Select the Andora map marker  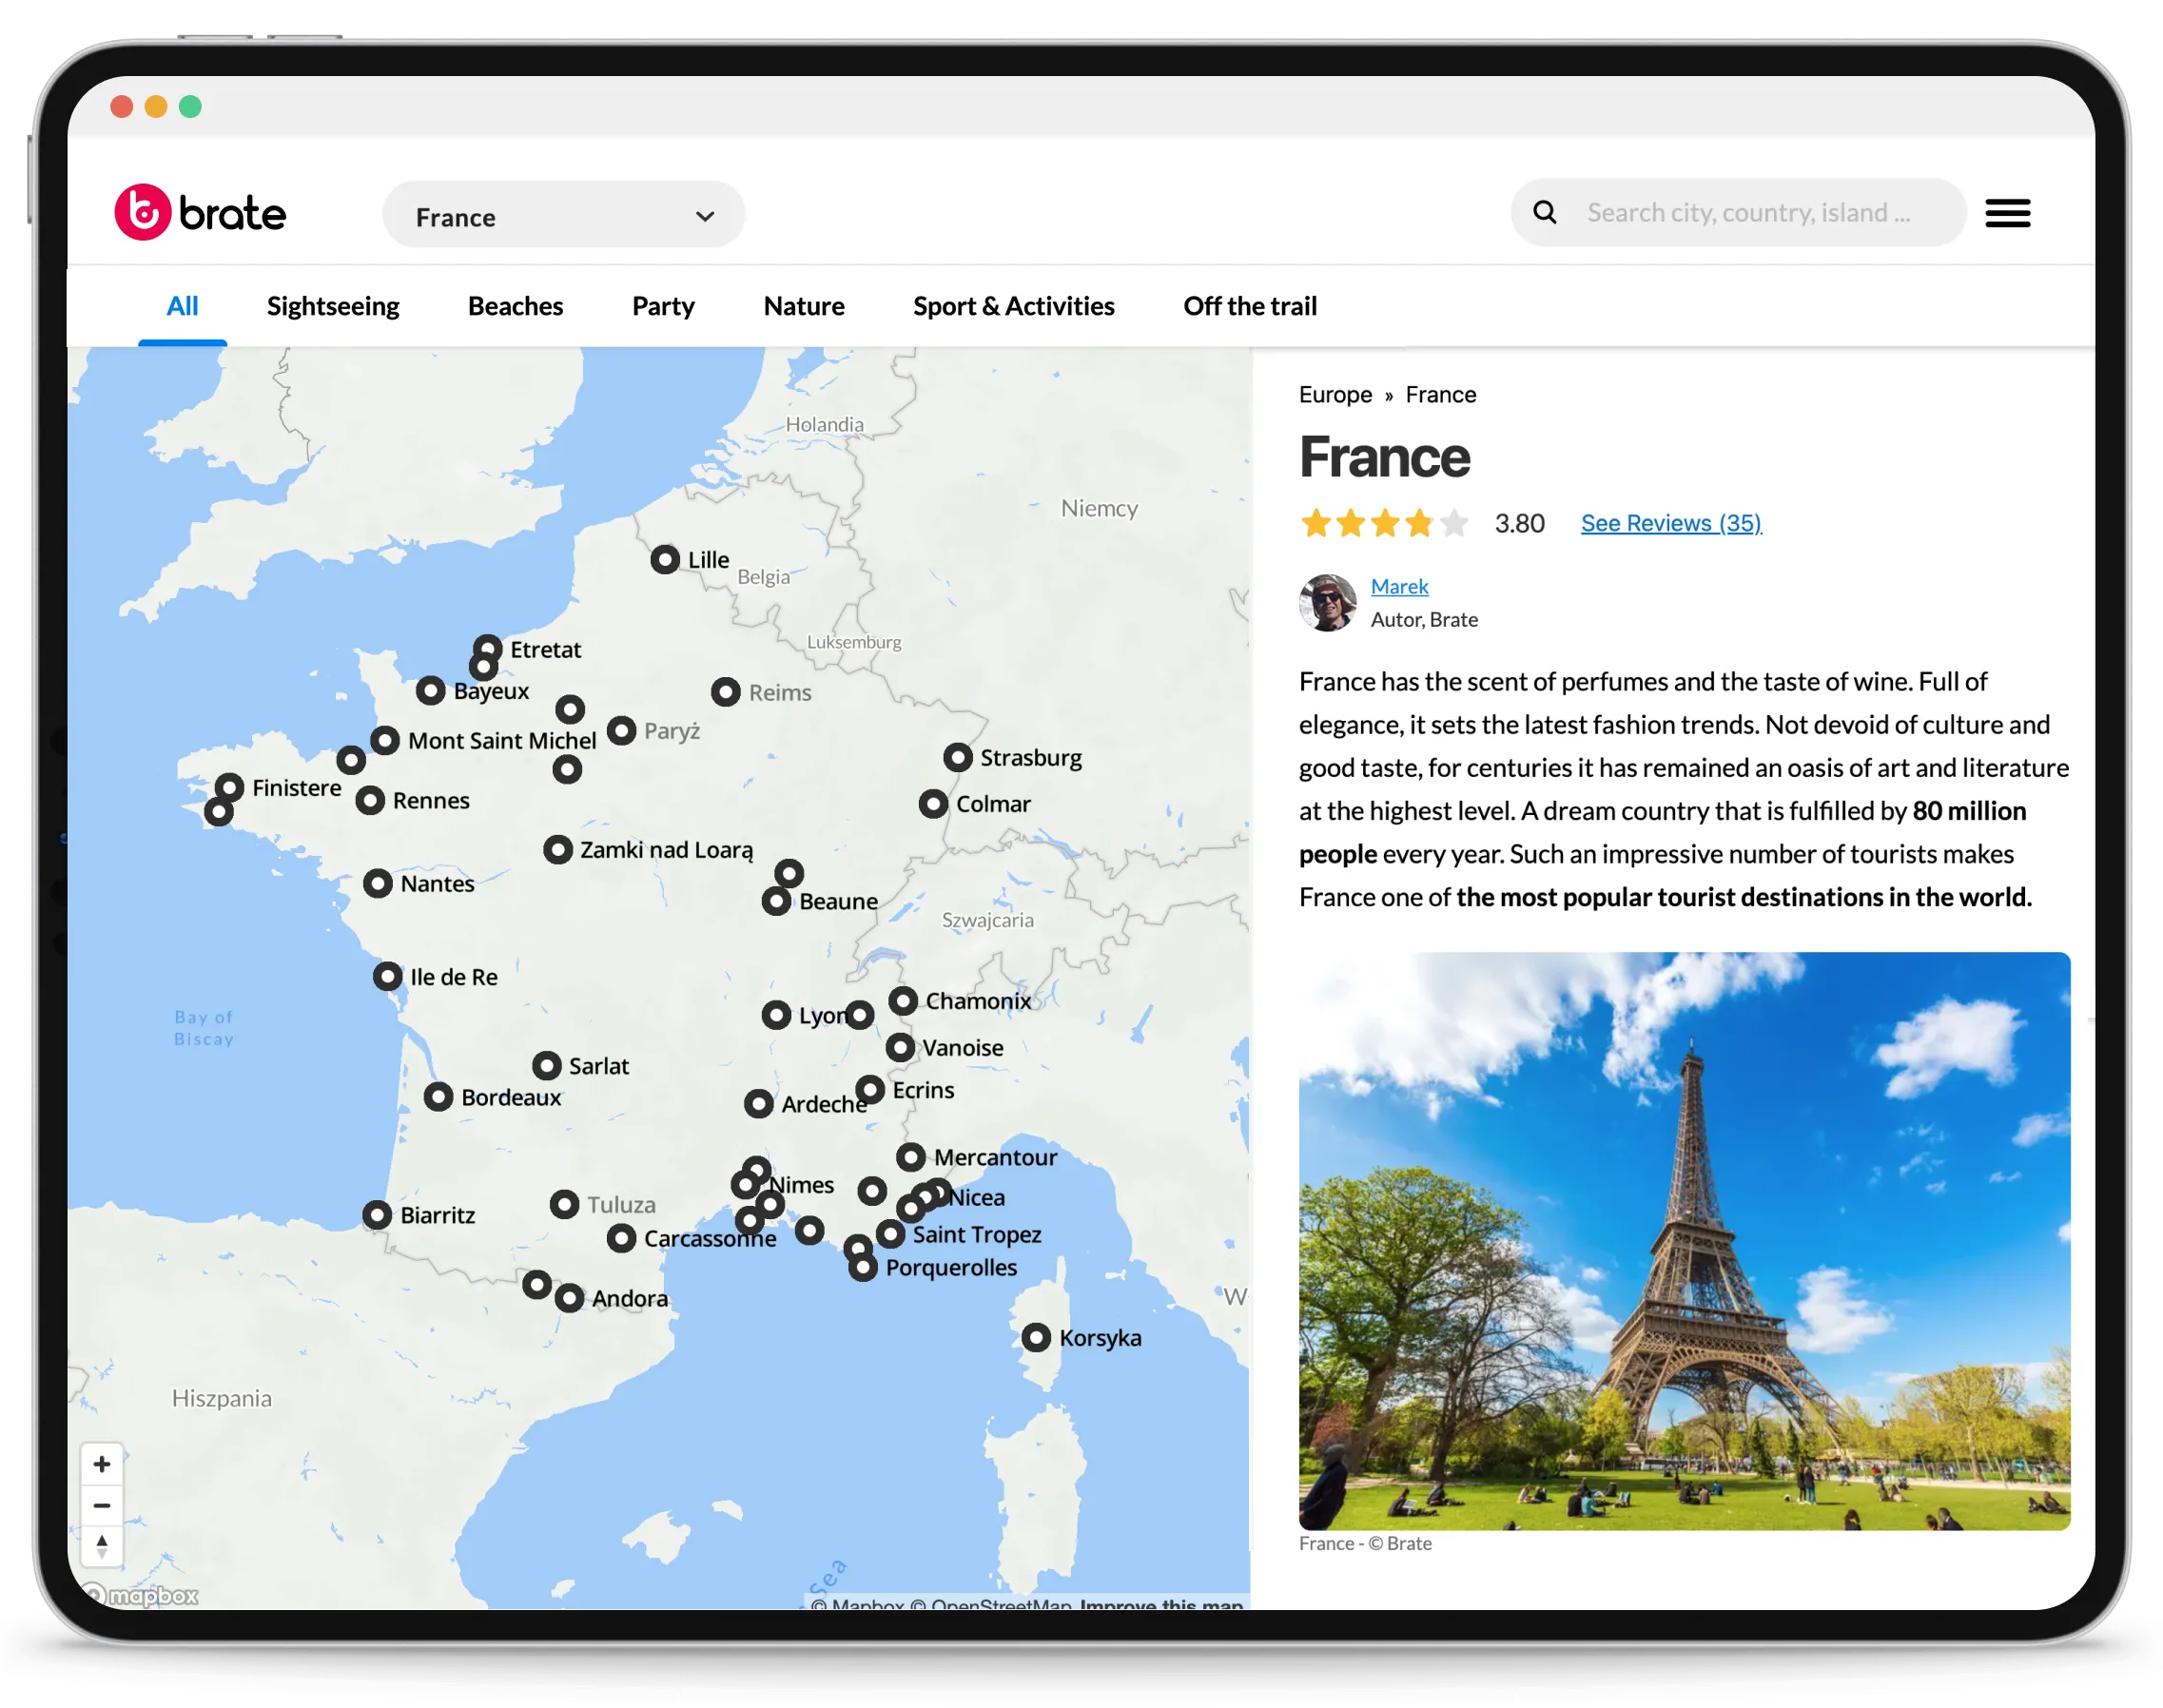570,1298
